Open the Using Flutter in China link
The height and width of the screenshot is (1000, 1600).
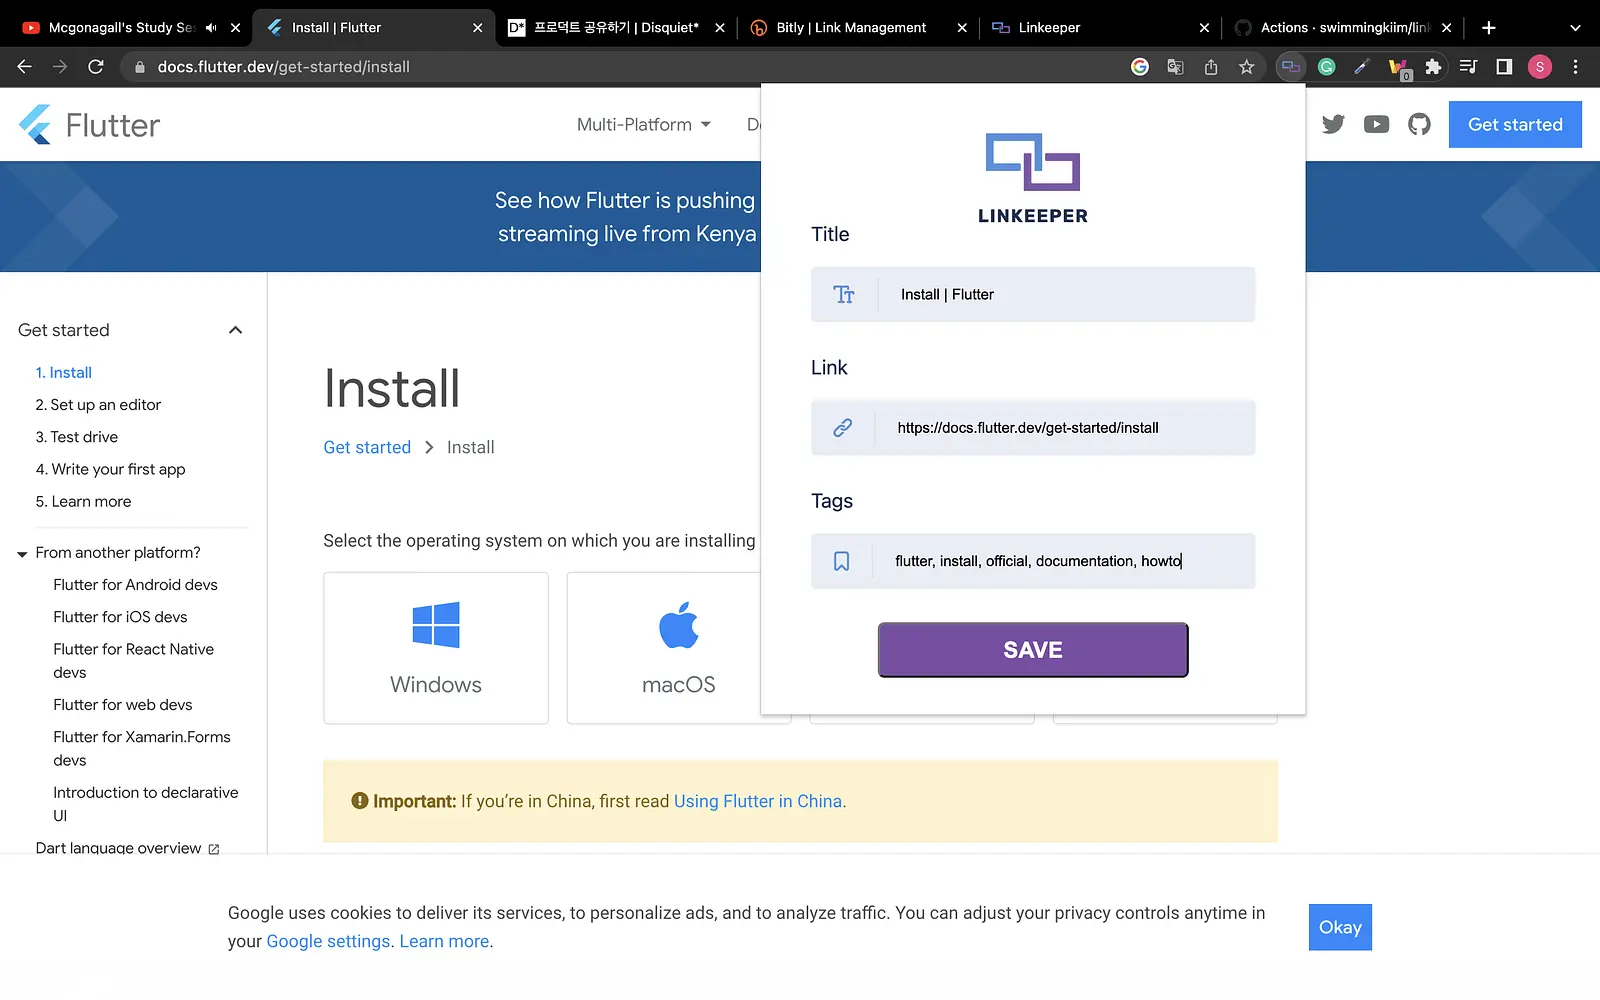click(758, 801)
